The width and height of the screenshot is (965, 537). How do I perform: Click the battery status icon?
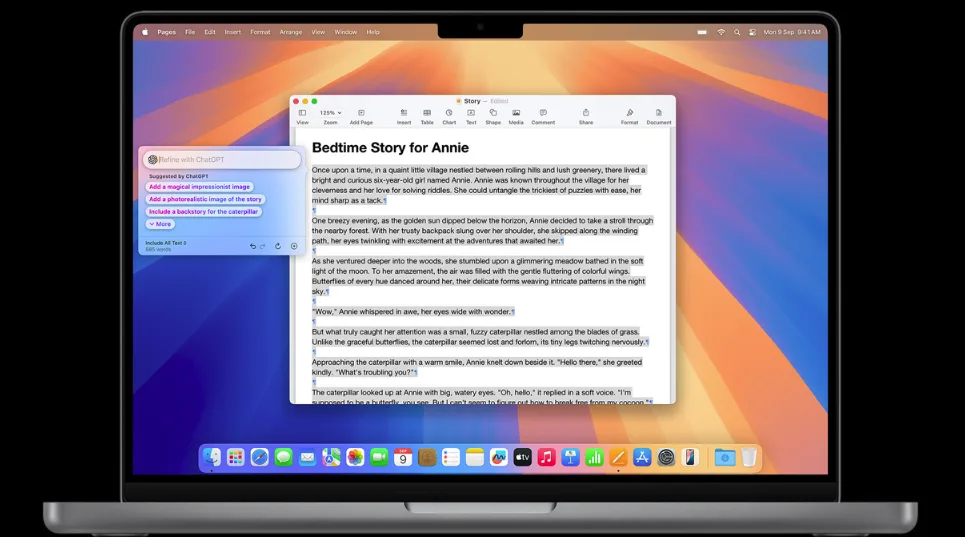tap(702, 32)
